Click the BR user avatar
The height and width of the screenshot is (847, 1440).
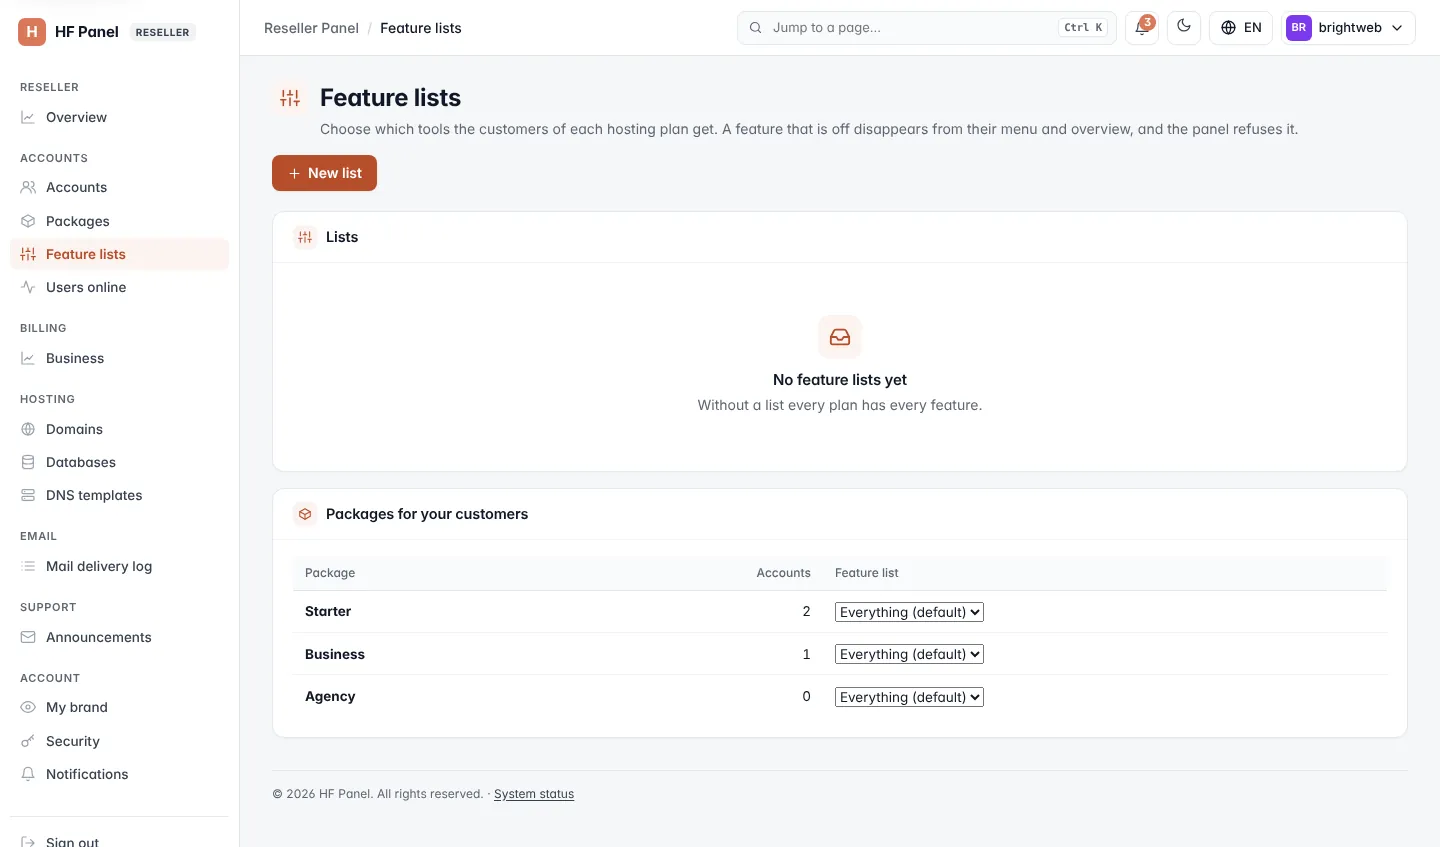(1299, 28)
